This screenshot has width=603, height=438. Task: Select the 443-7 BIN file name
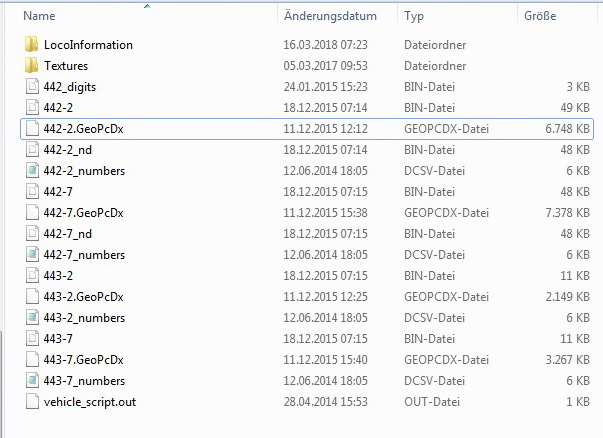(57, 339)
